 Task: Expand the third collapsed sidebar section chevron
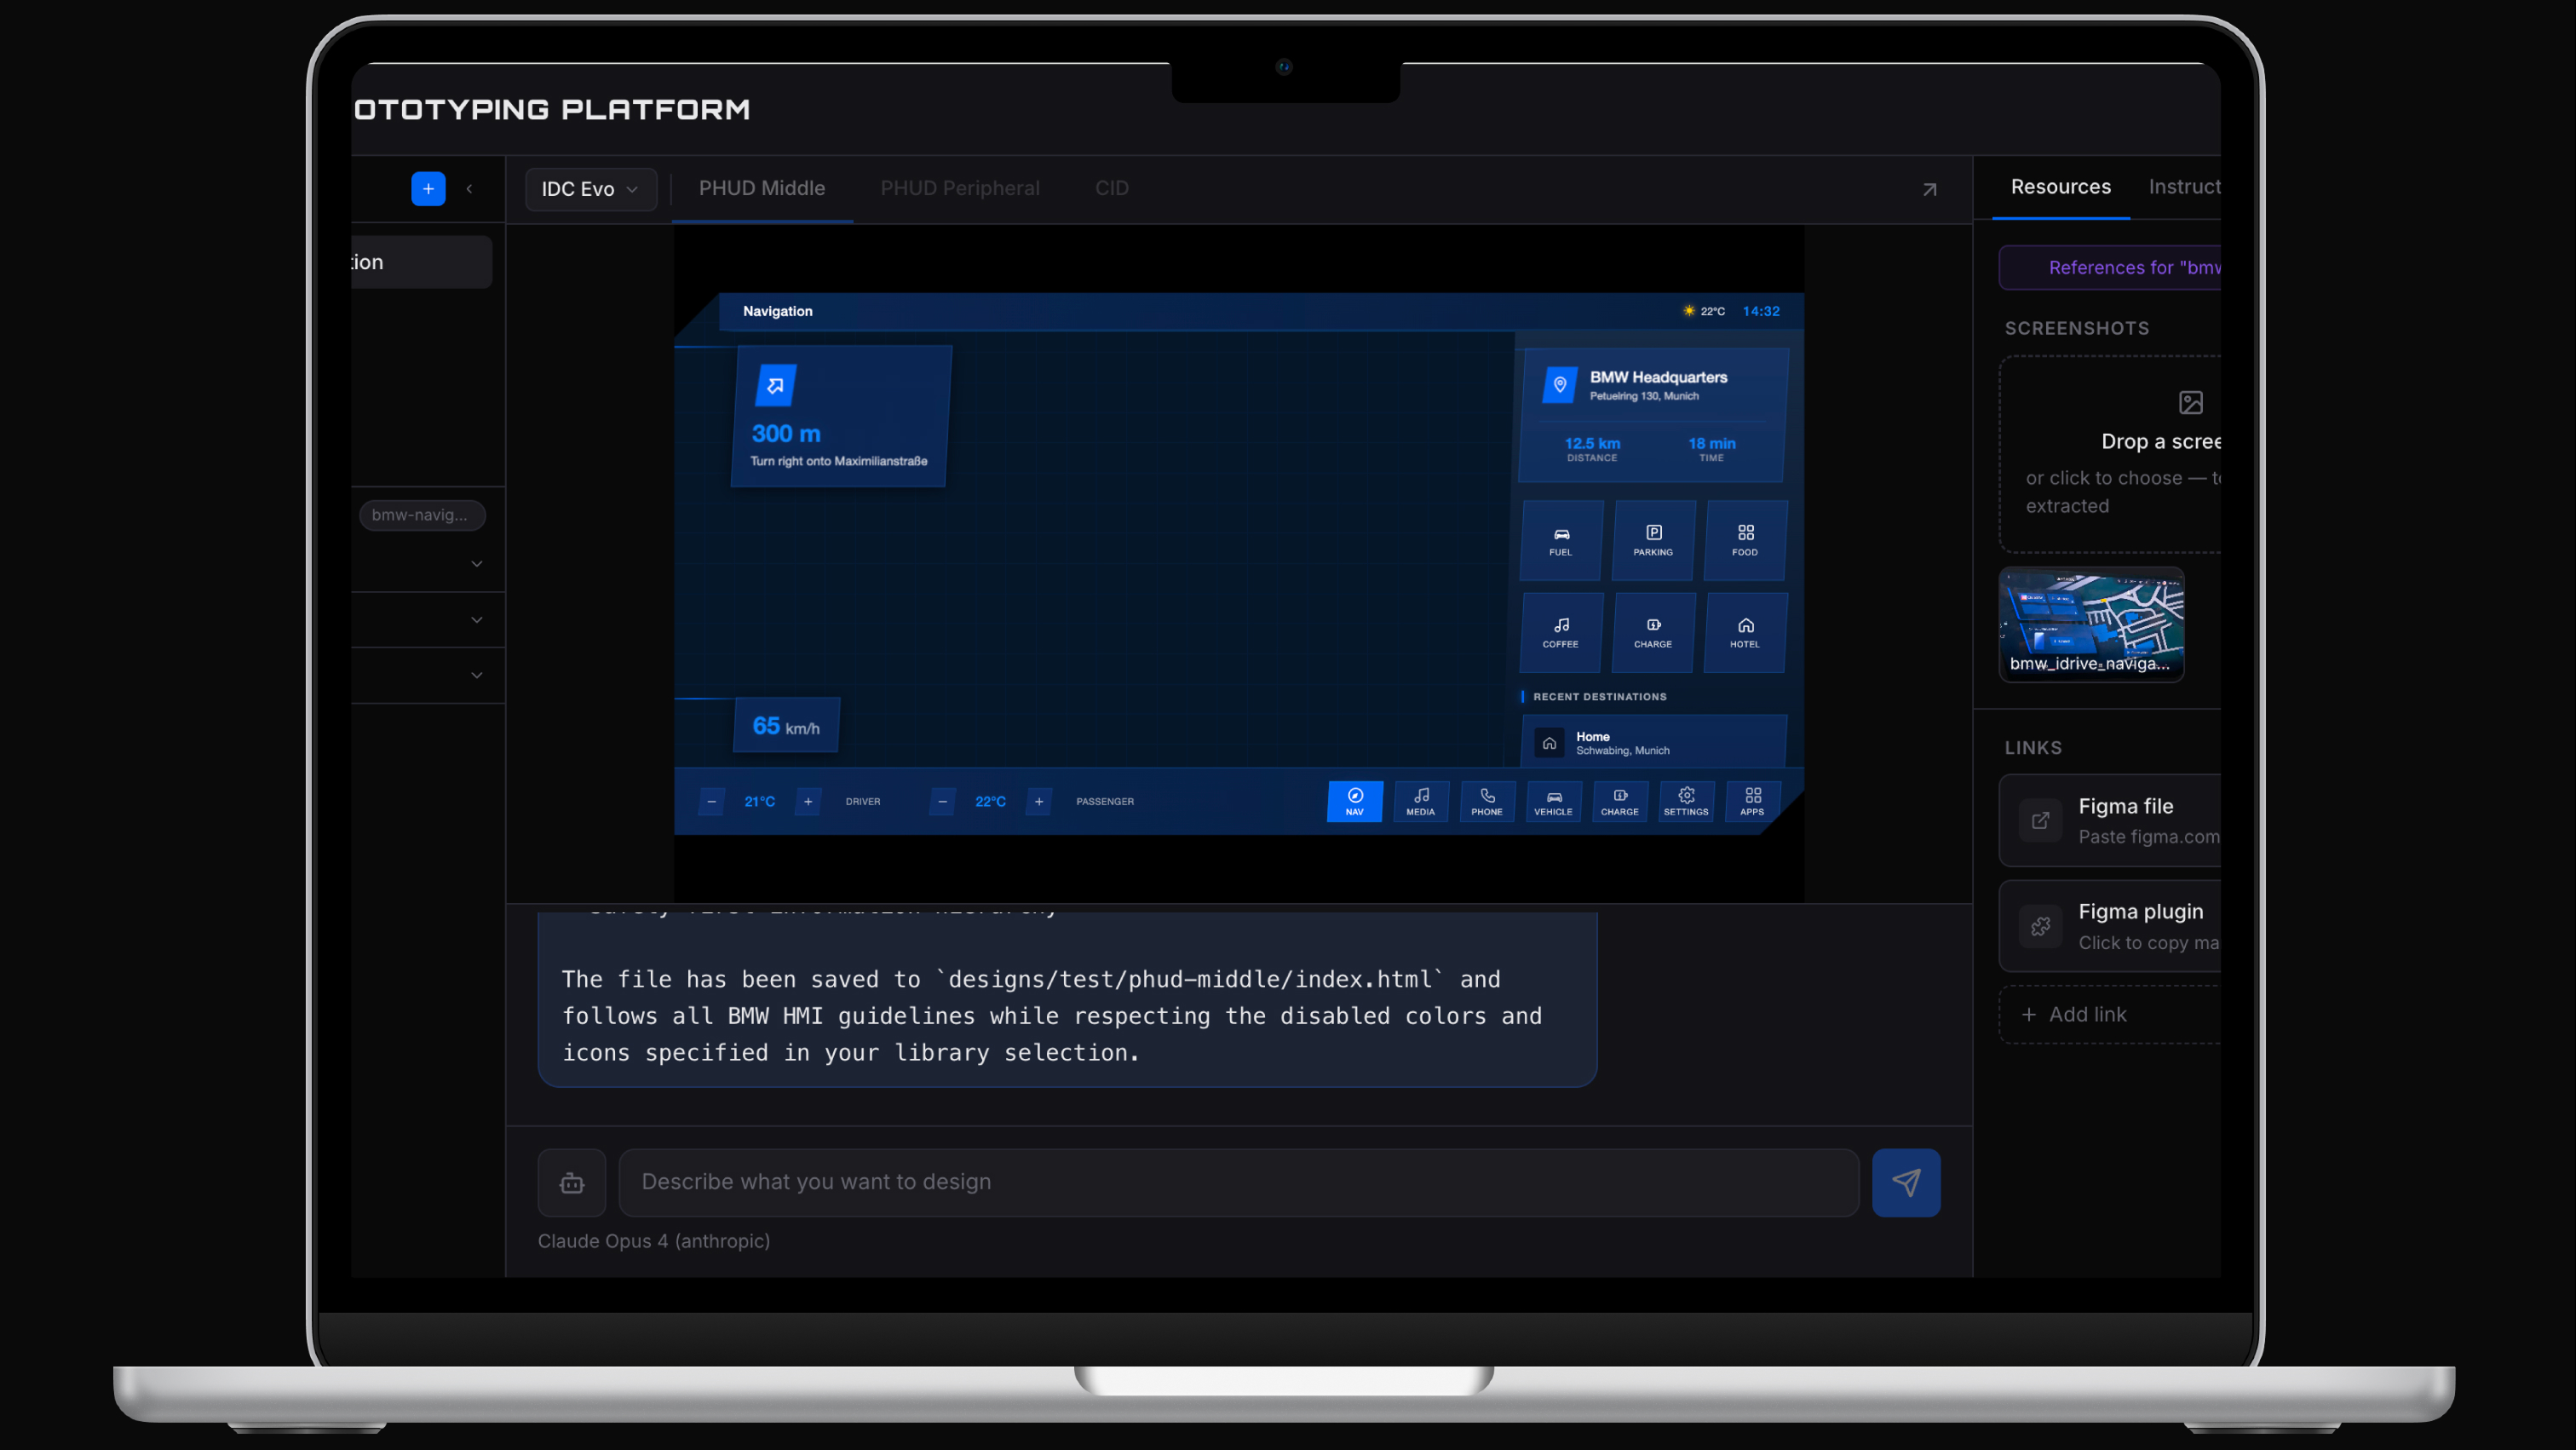477,675
